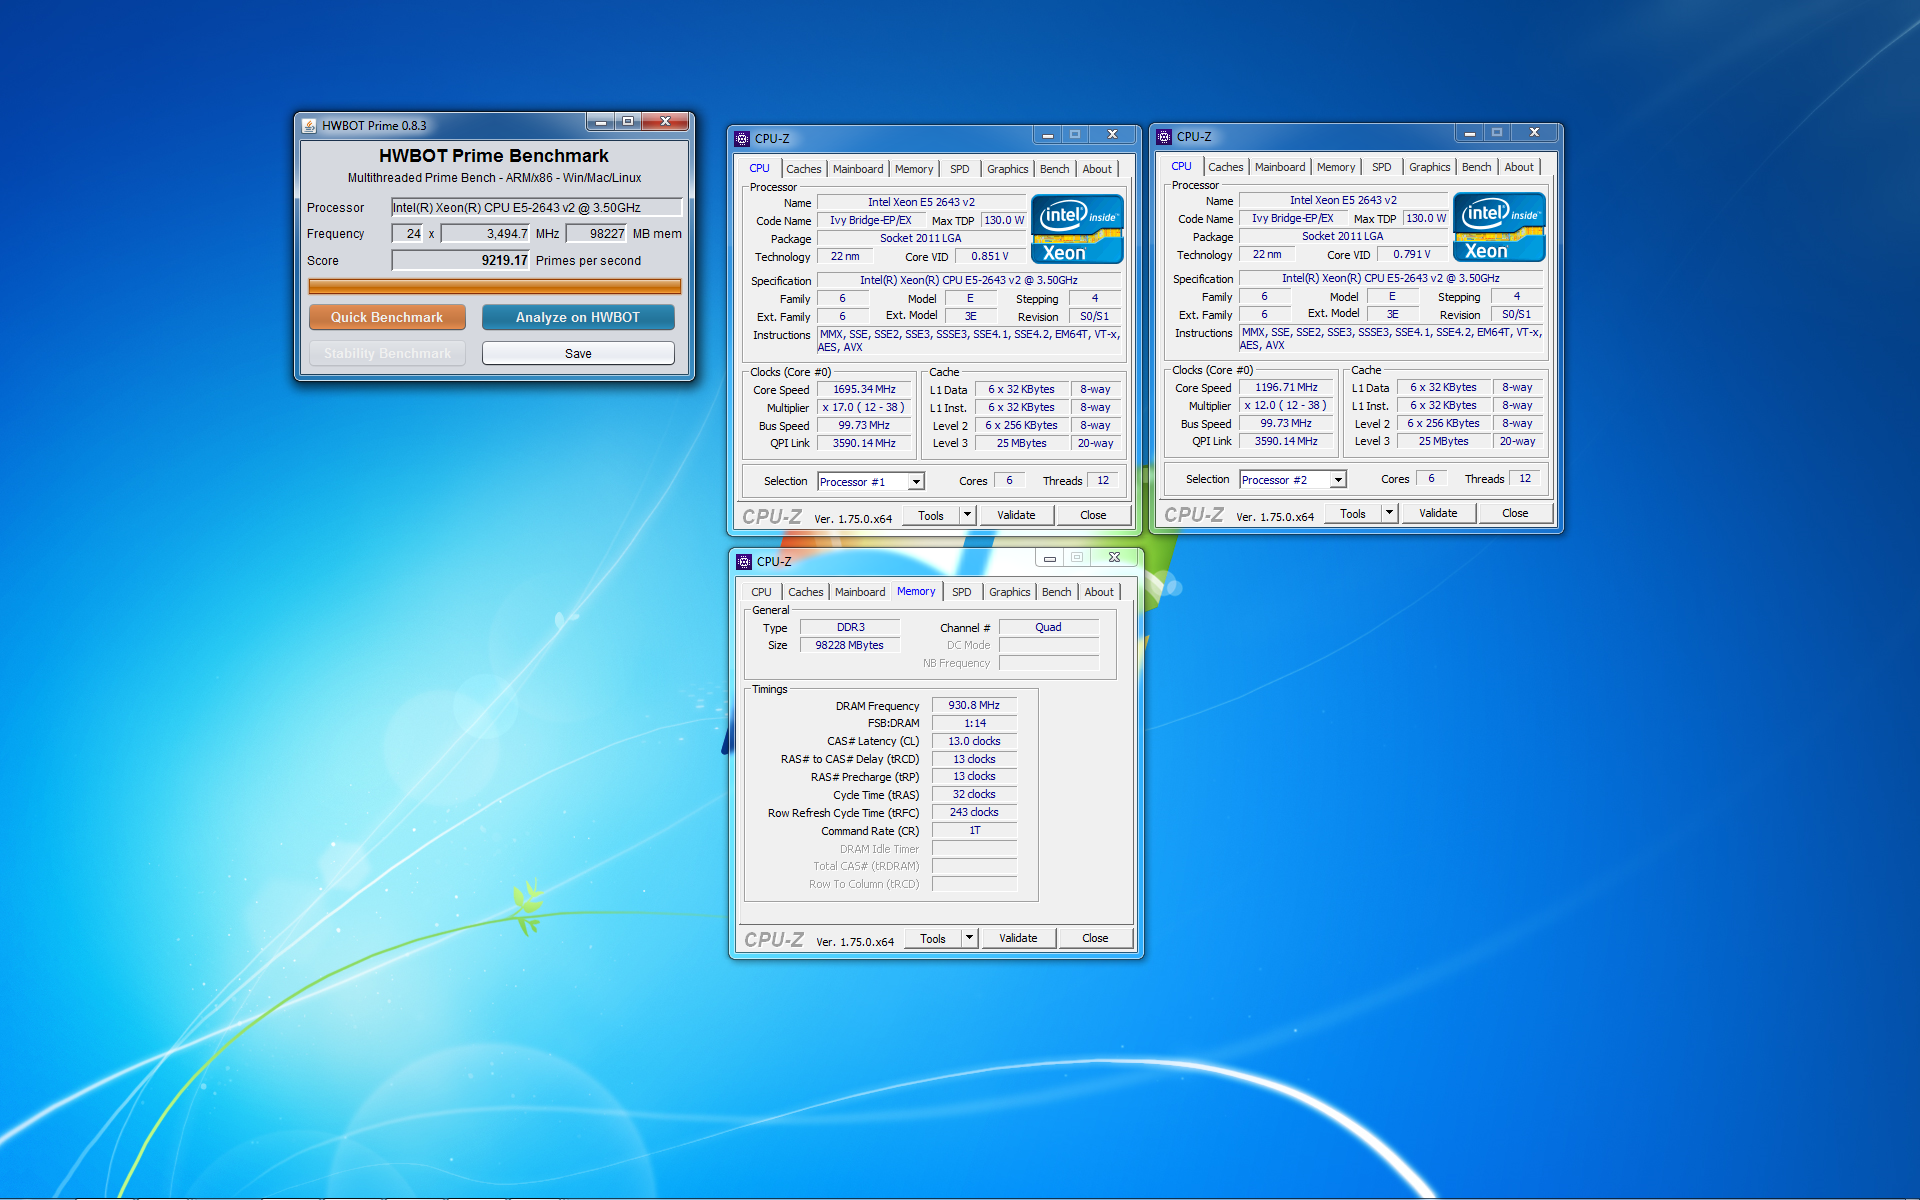This screenshot has height=1200, width=1920.
Task: Click Validate in Memory CPU-Z window
Action: [1018, 938]
